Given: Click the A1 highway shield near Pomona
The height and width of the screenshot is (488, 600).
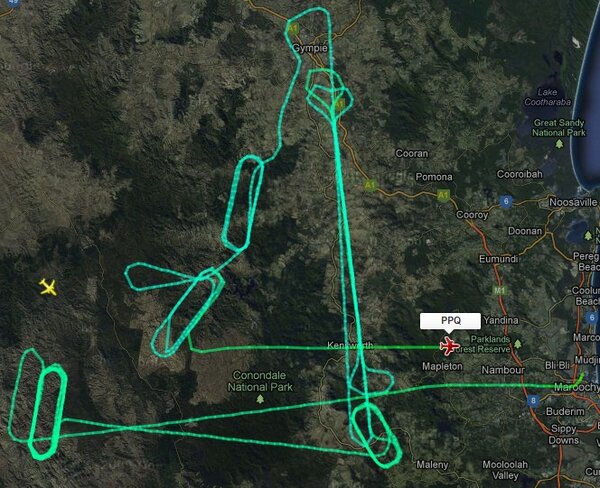Looking at the screenshot, I should click(x=443, y=196).
